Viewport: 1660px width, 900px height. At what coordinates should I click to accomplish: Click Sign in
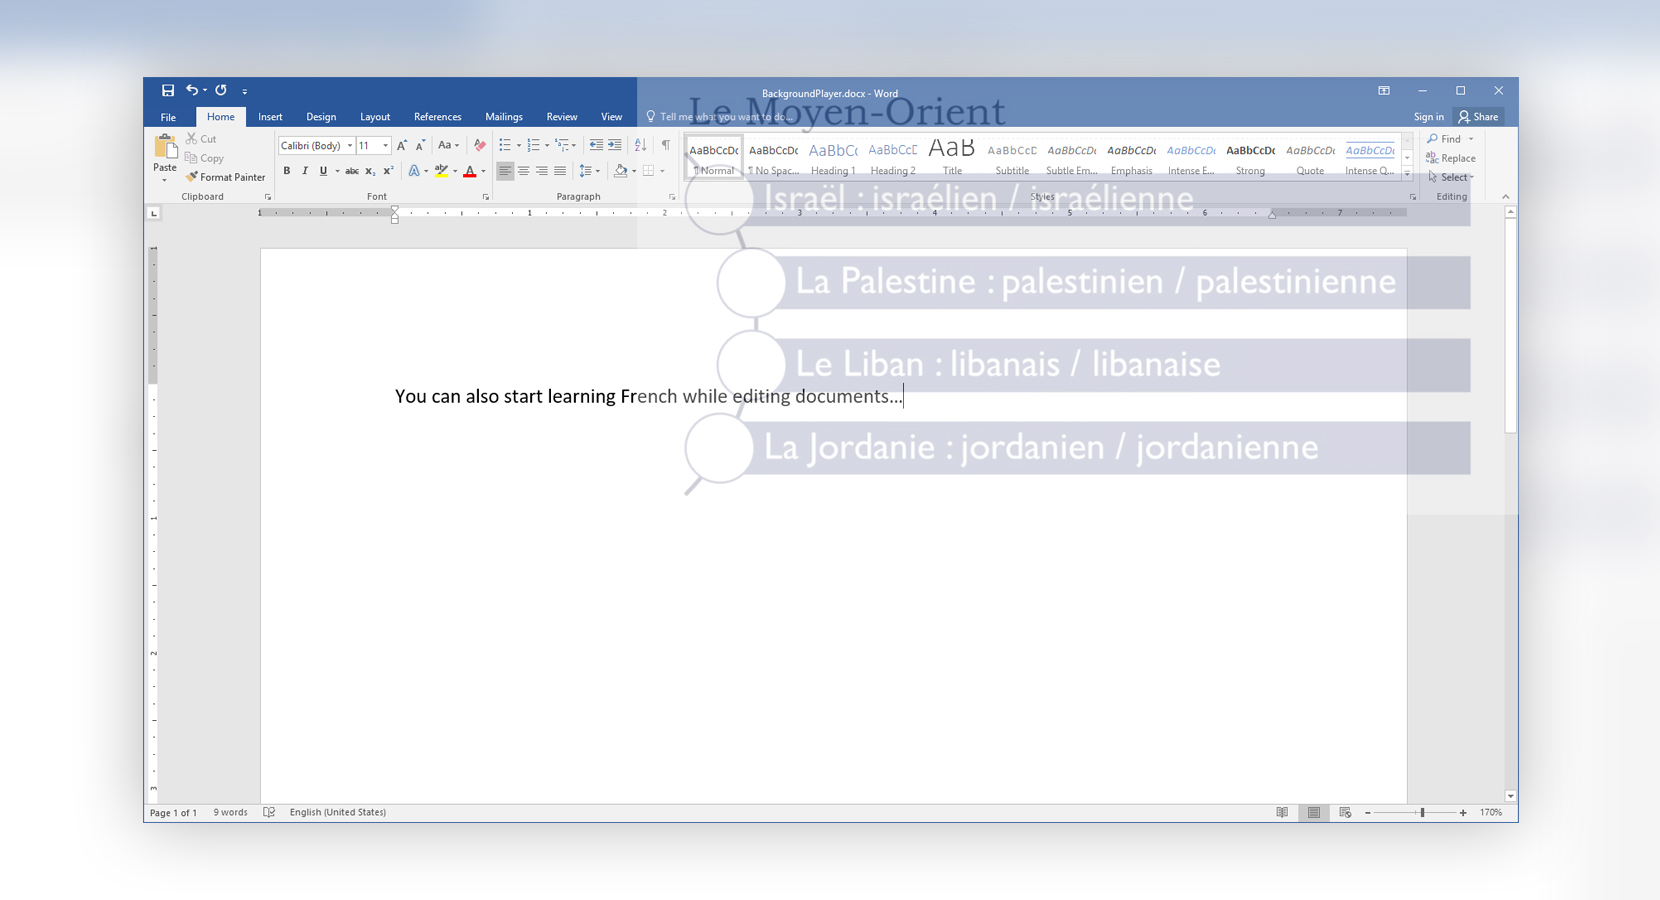pyautogui.click(x=1428, y=117)
